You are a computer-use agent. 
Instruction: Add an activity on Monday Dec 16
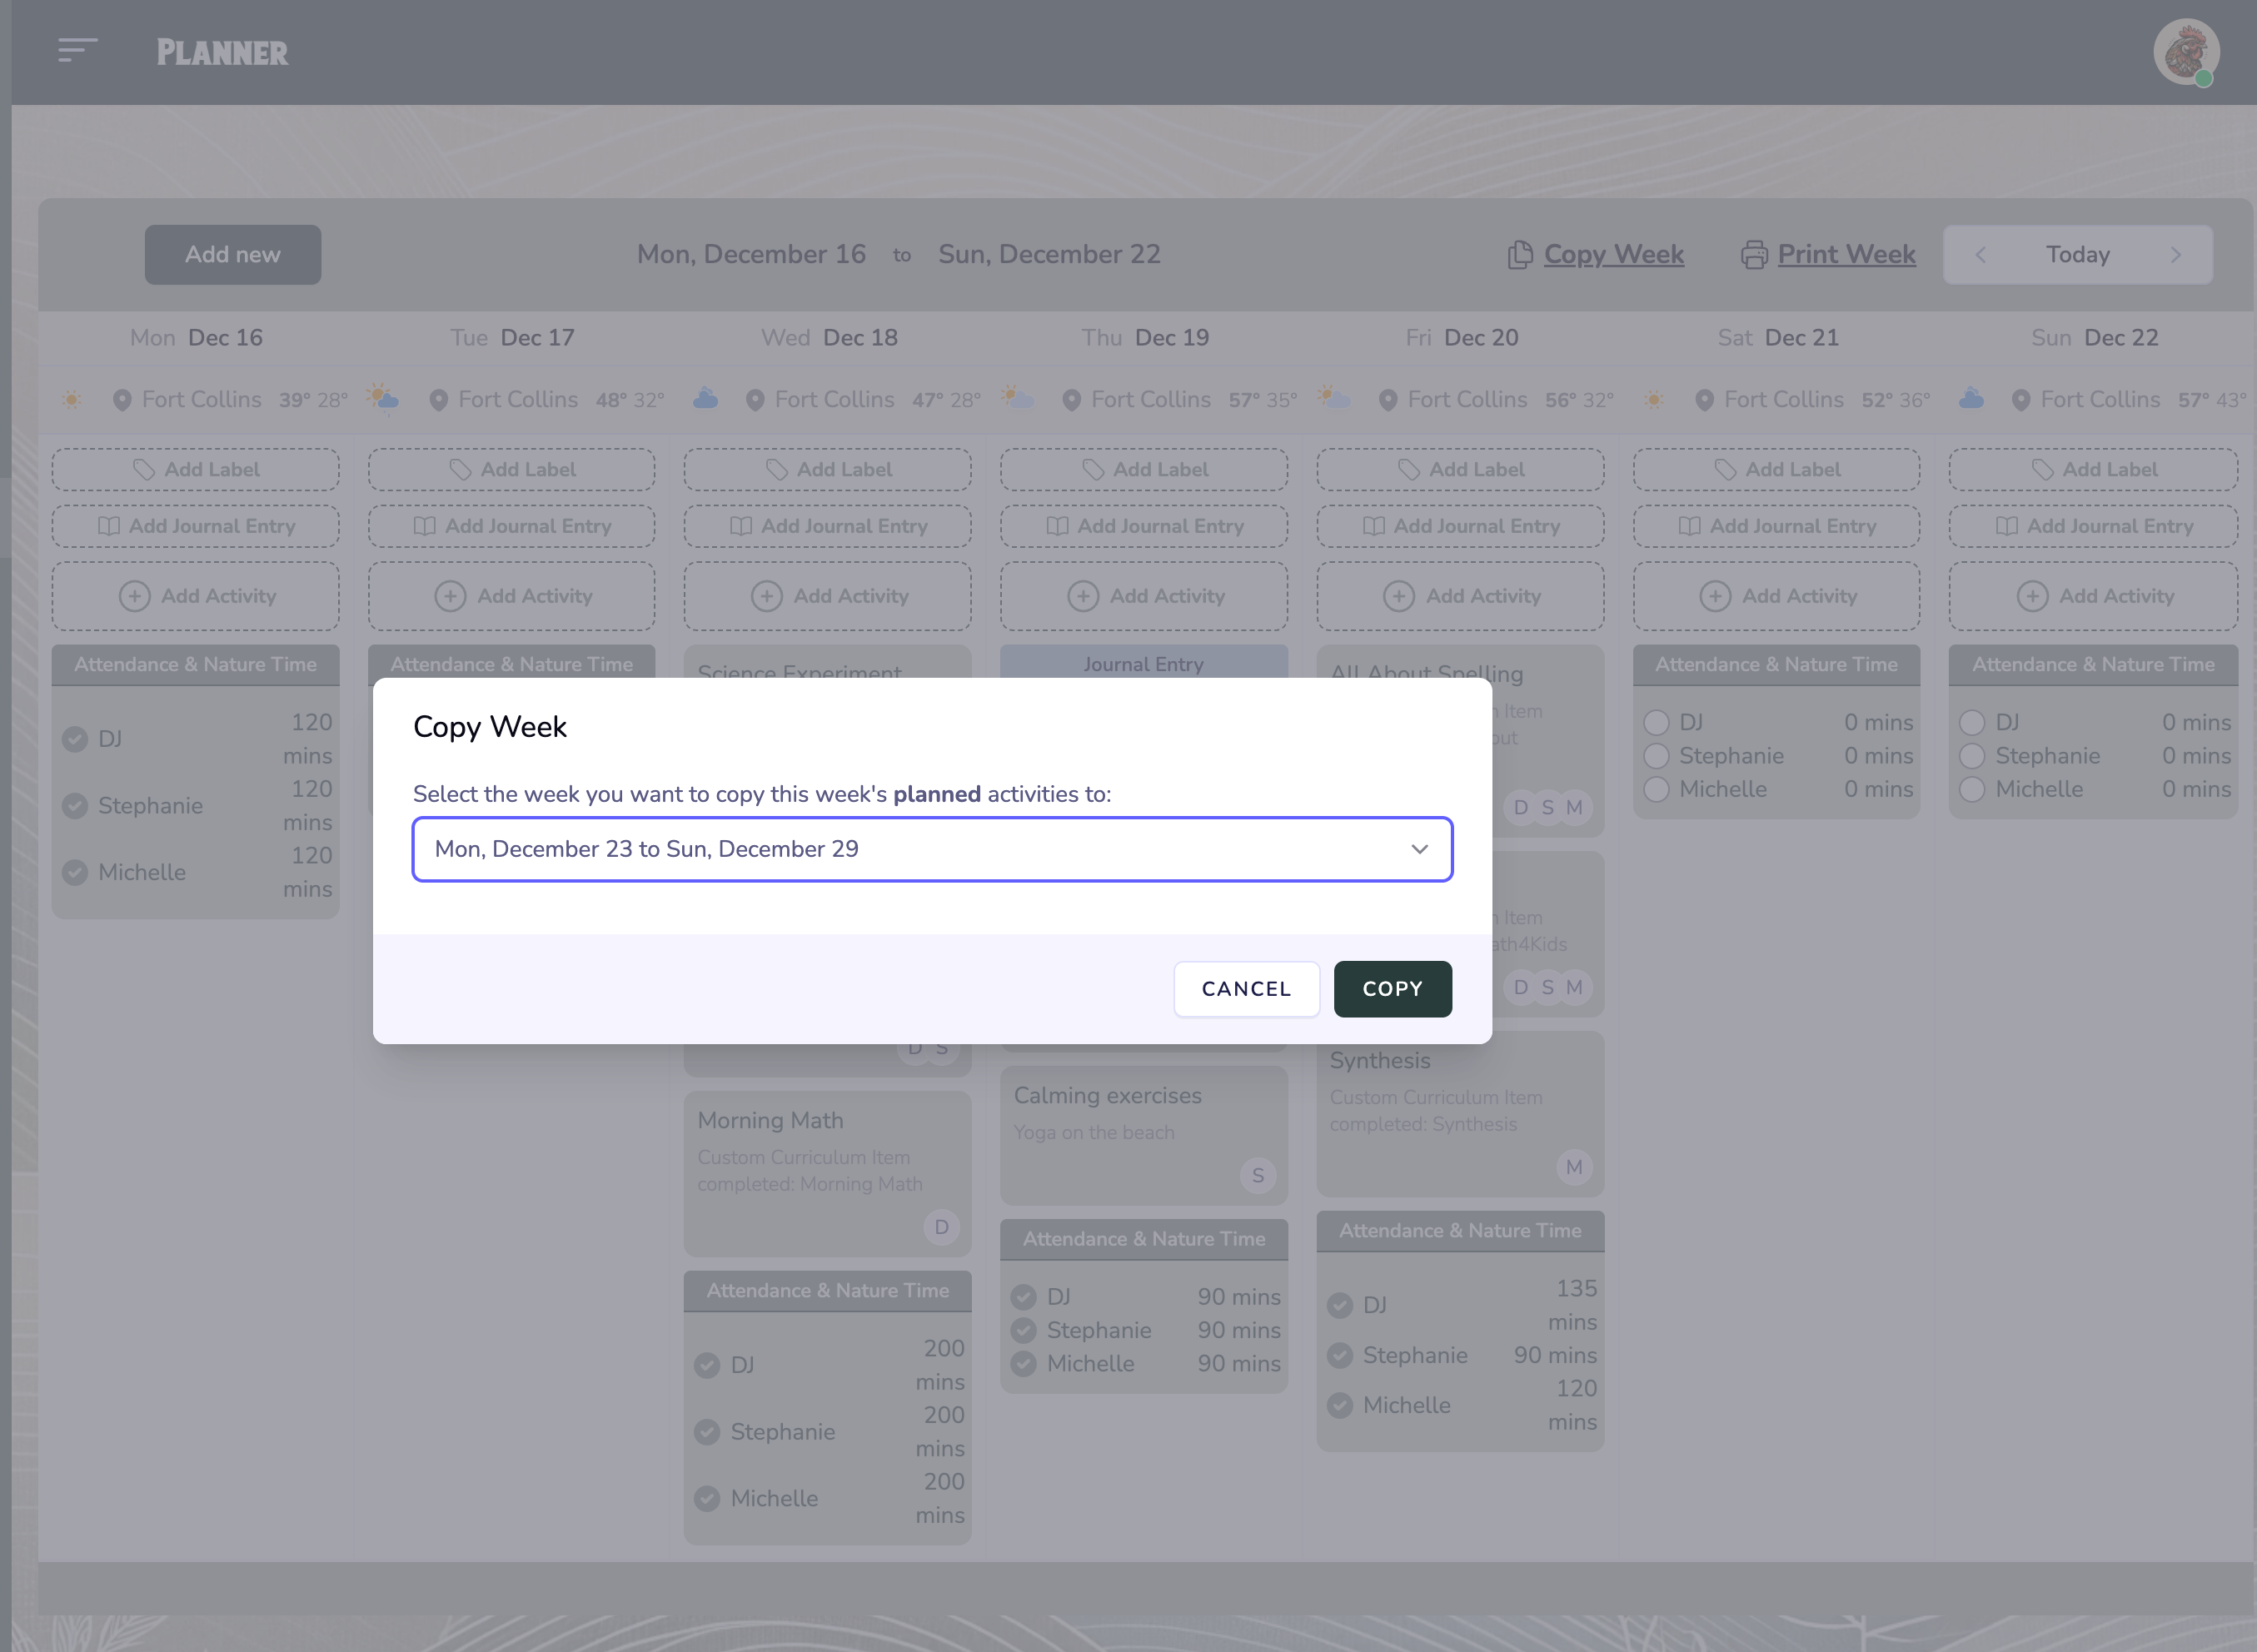pos(196,596)
